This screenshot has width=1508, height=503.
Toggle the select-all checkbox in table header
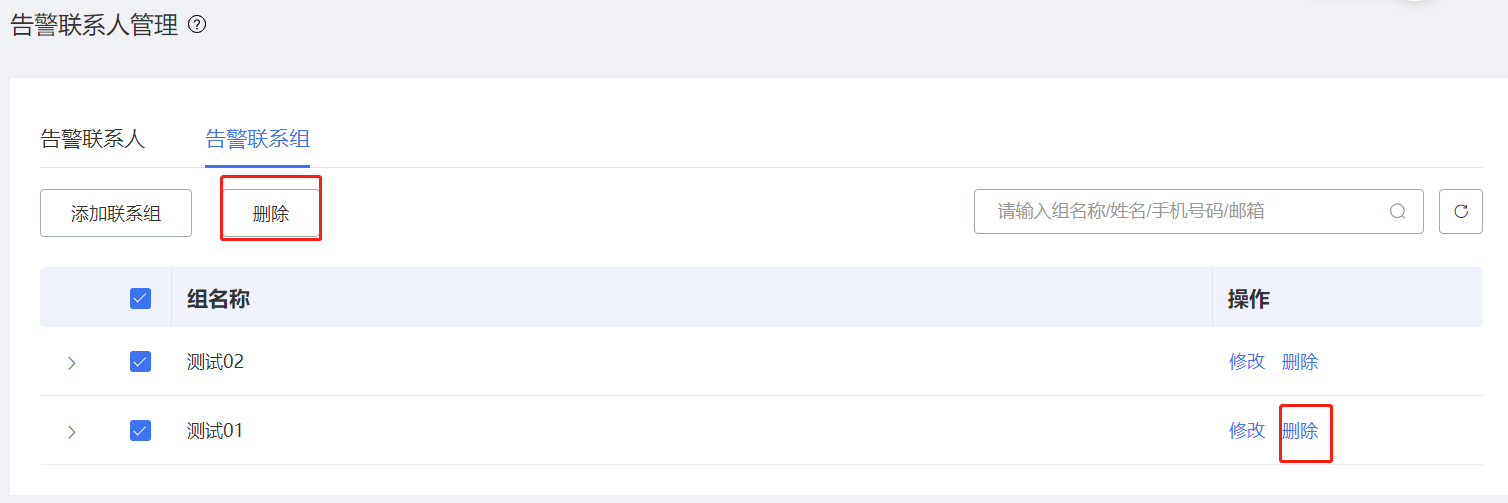(140, 298)
